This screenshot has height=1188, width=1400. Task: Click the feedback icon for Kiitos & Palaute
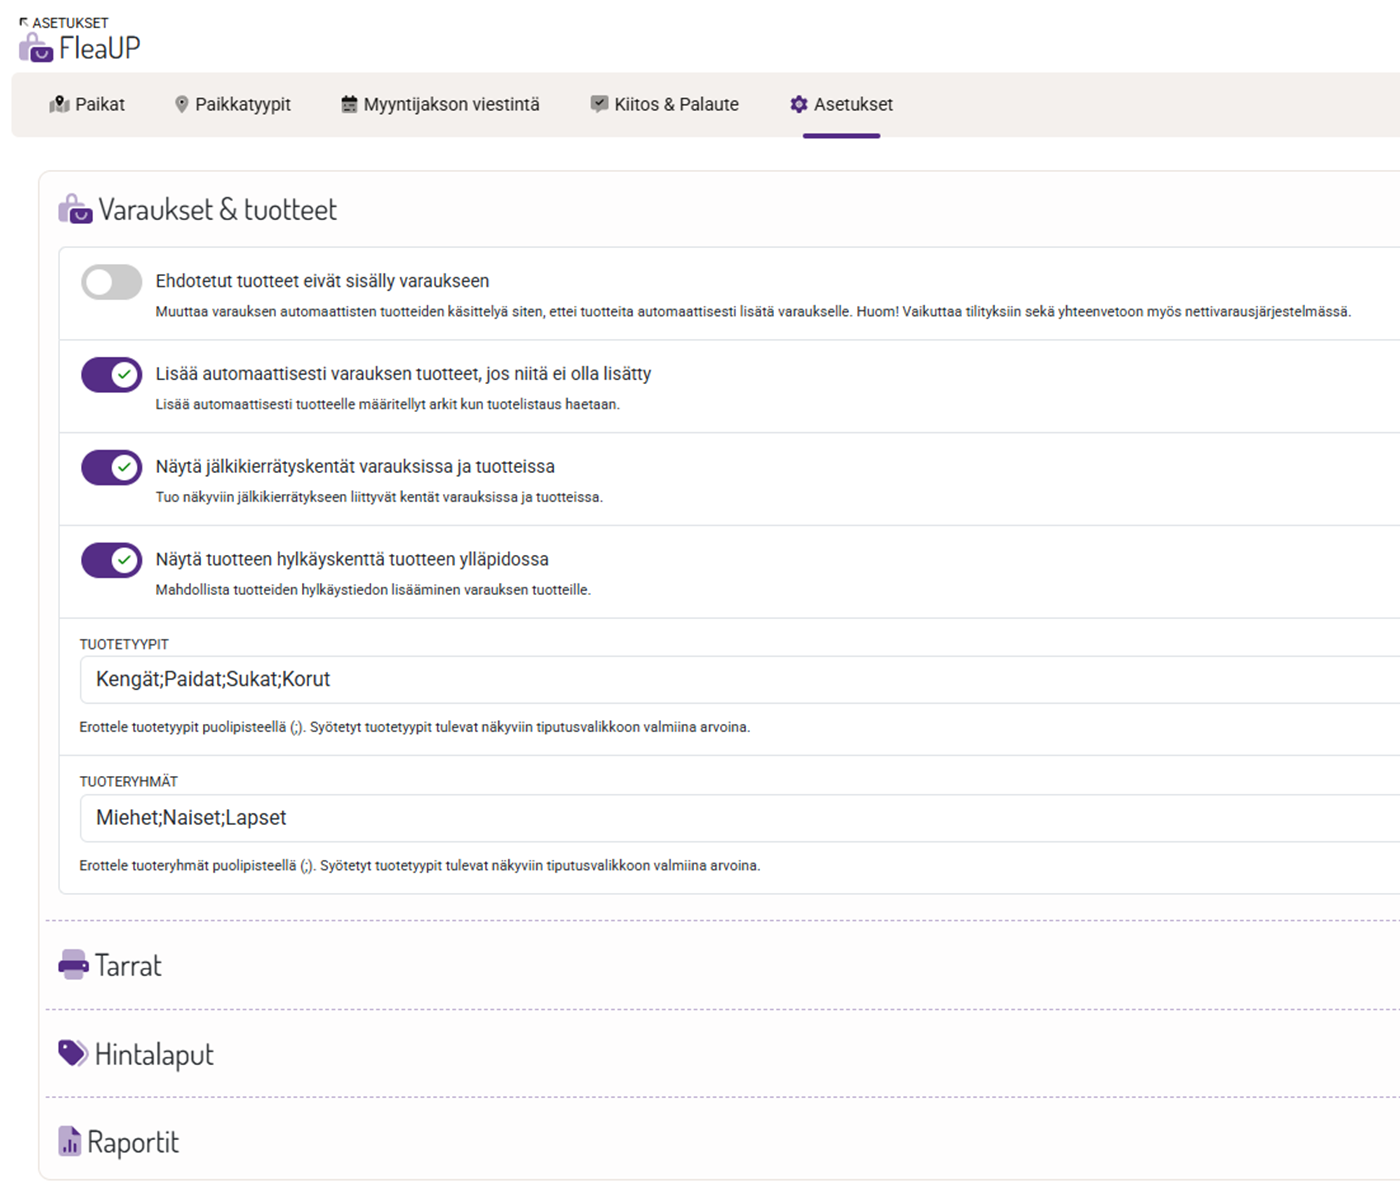point(599,104)
